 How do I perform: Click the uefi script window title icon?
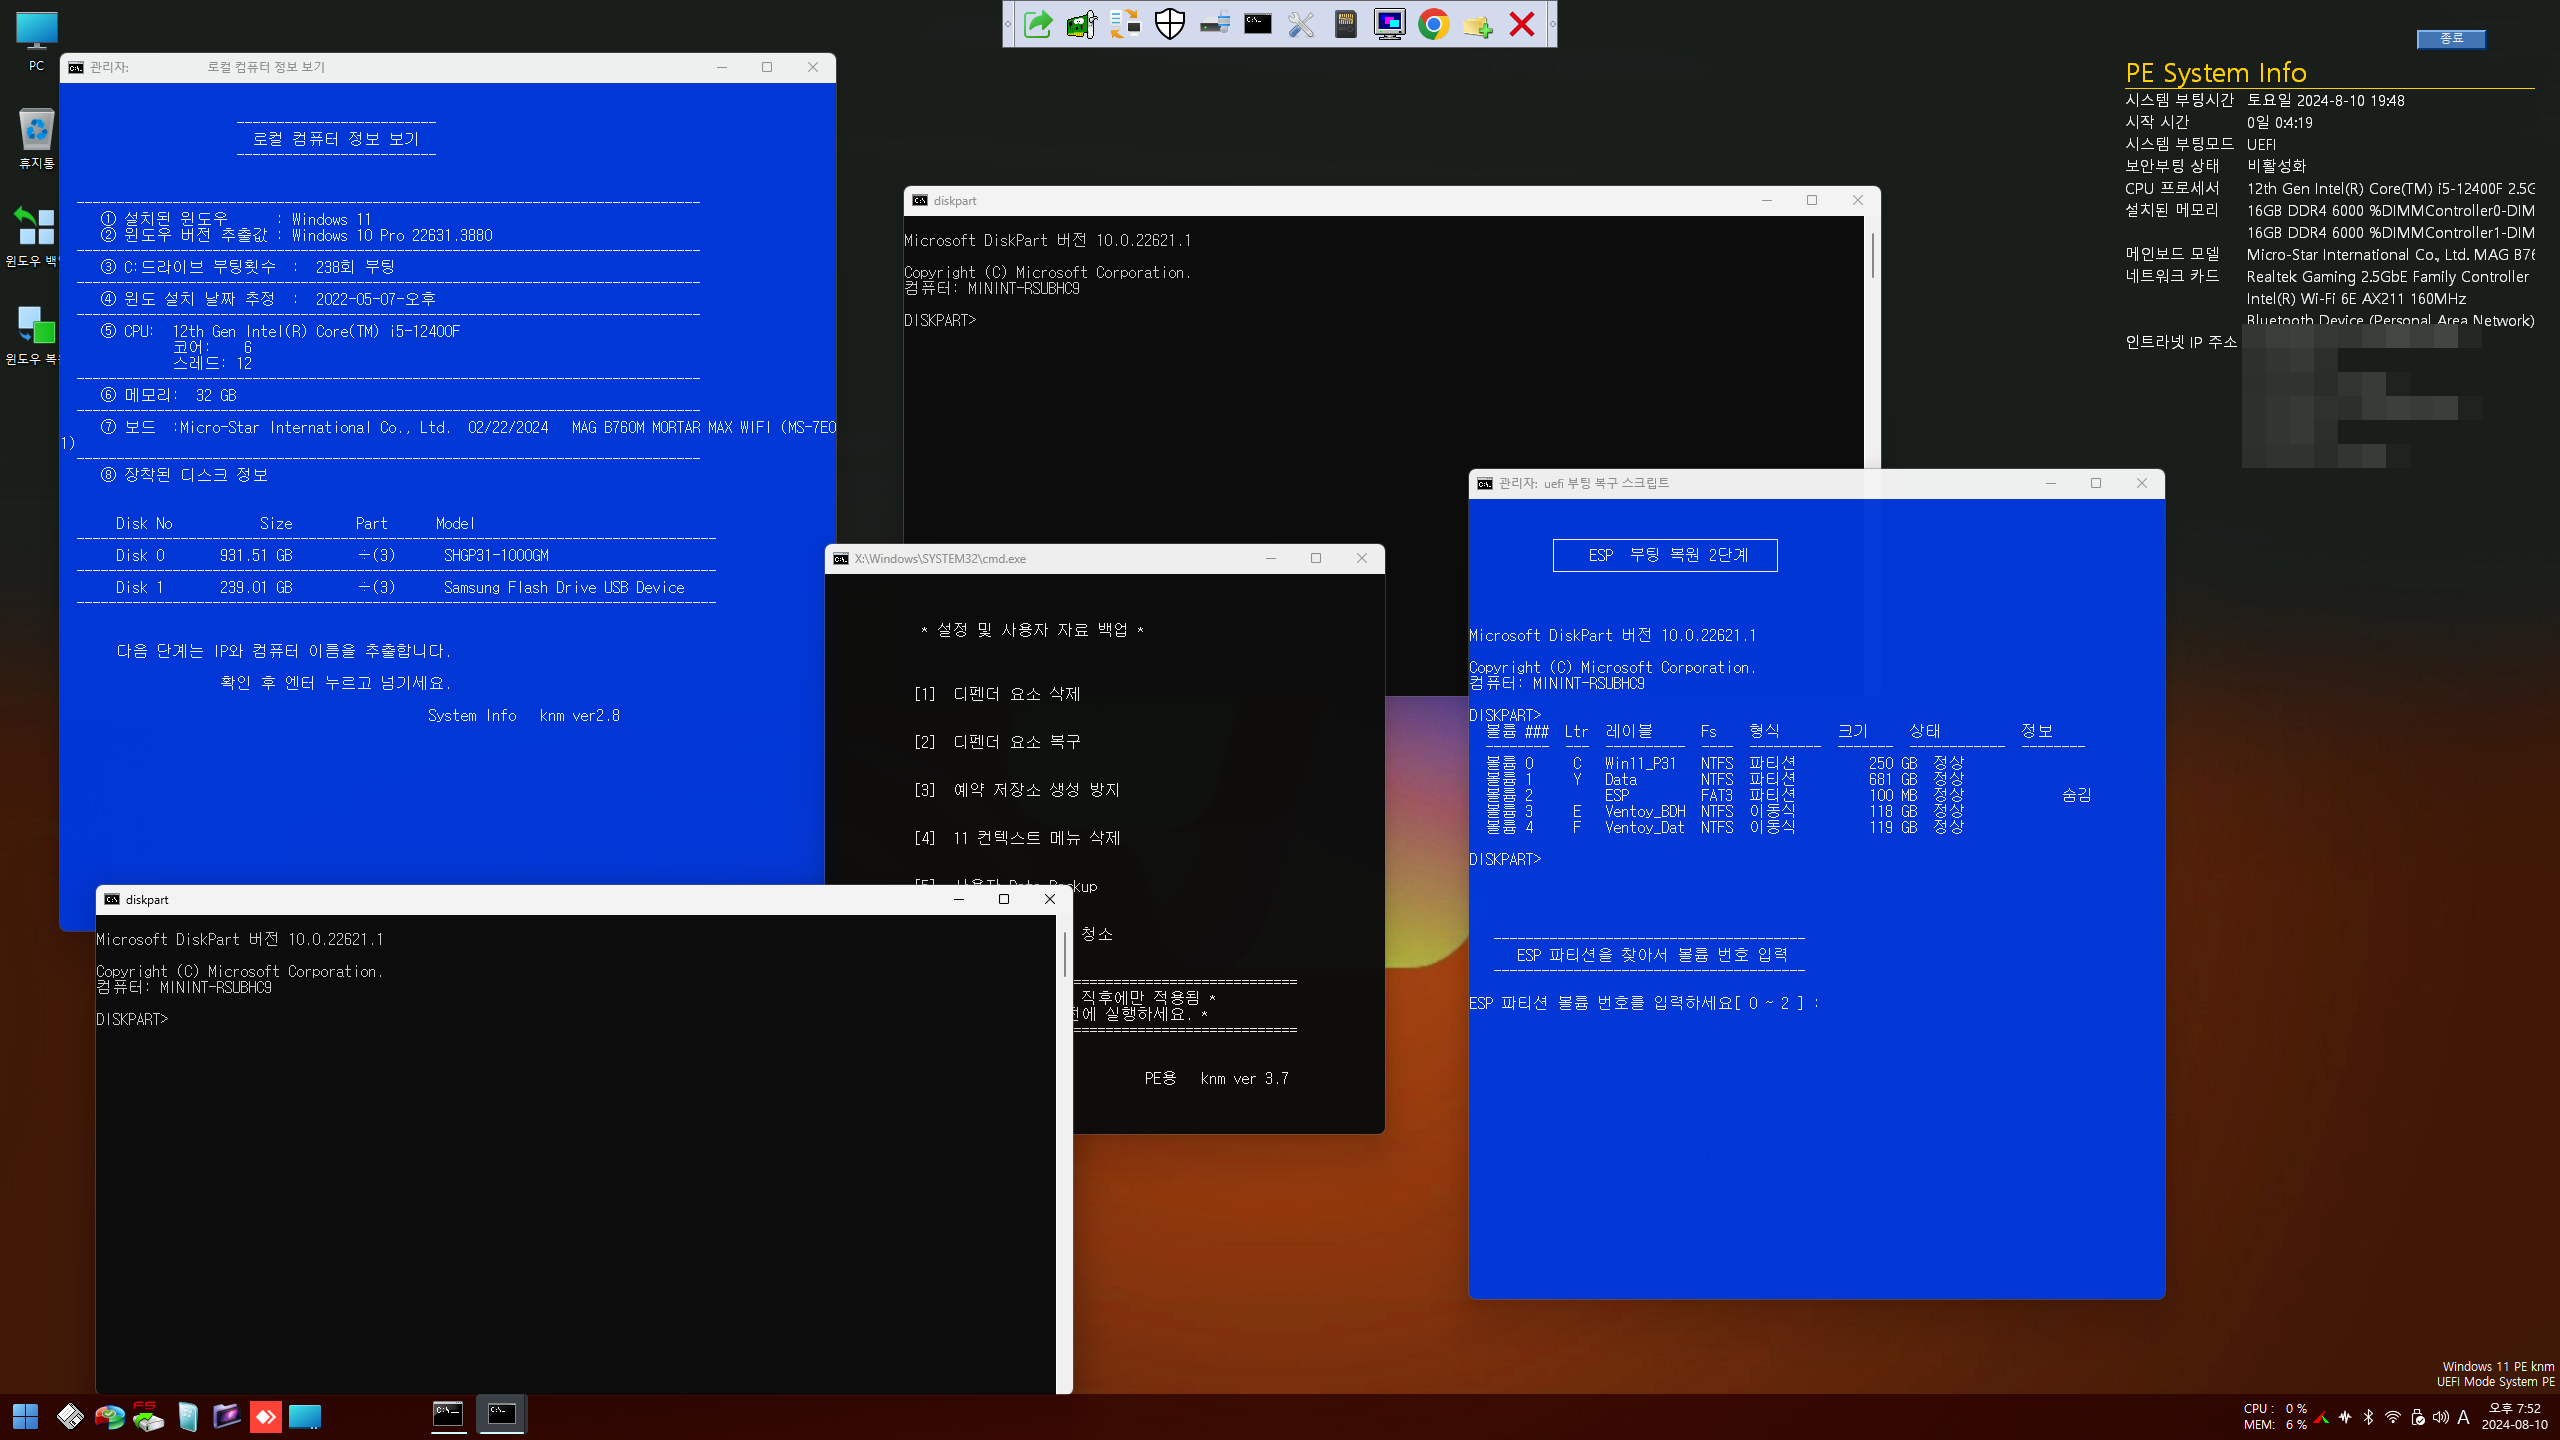coord(1485,484)
